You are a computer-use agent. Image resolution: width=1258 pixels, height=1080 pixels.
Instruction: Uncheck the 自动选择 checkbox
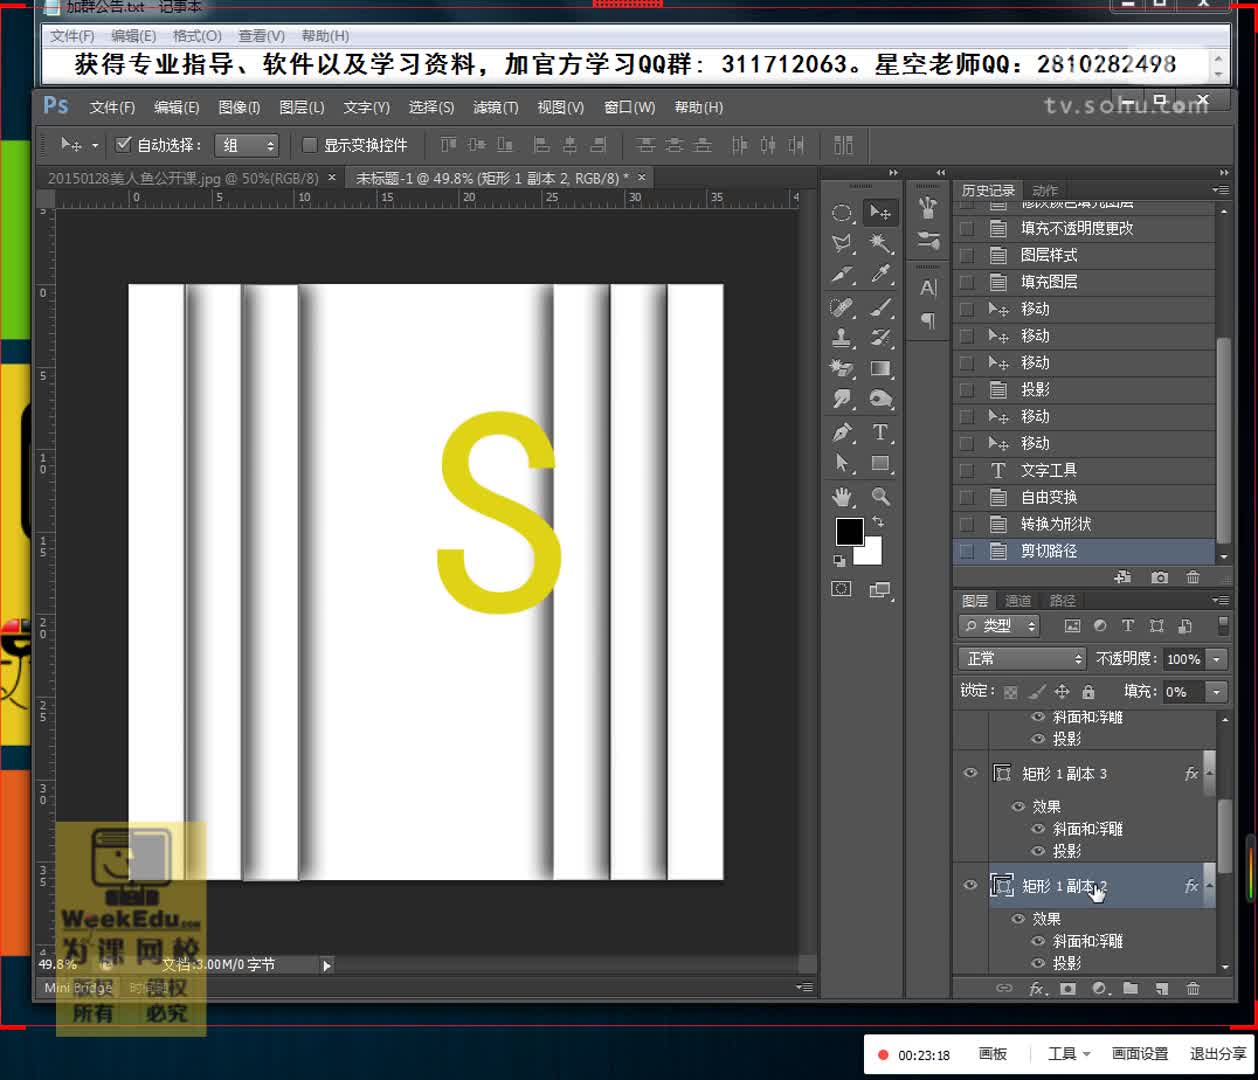click(x=124, y=144)
